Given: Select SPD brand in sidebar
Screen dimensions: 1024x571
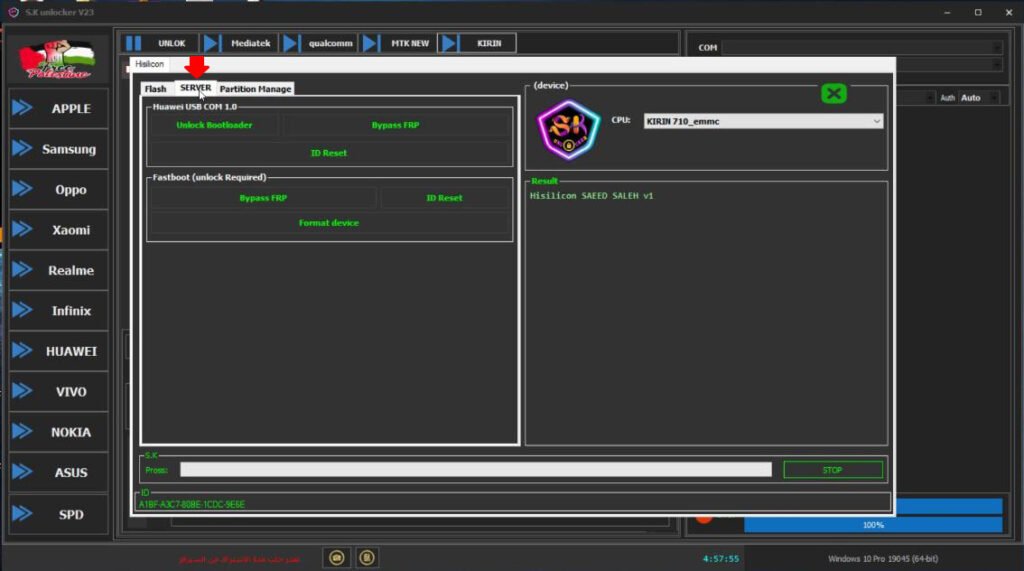Looking at the screenshot, I should click(x=59, y=515).
